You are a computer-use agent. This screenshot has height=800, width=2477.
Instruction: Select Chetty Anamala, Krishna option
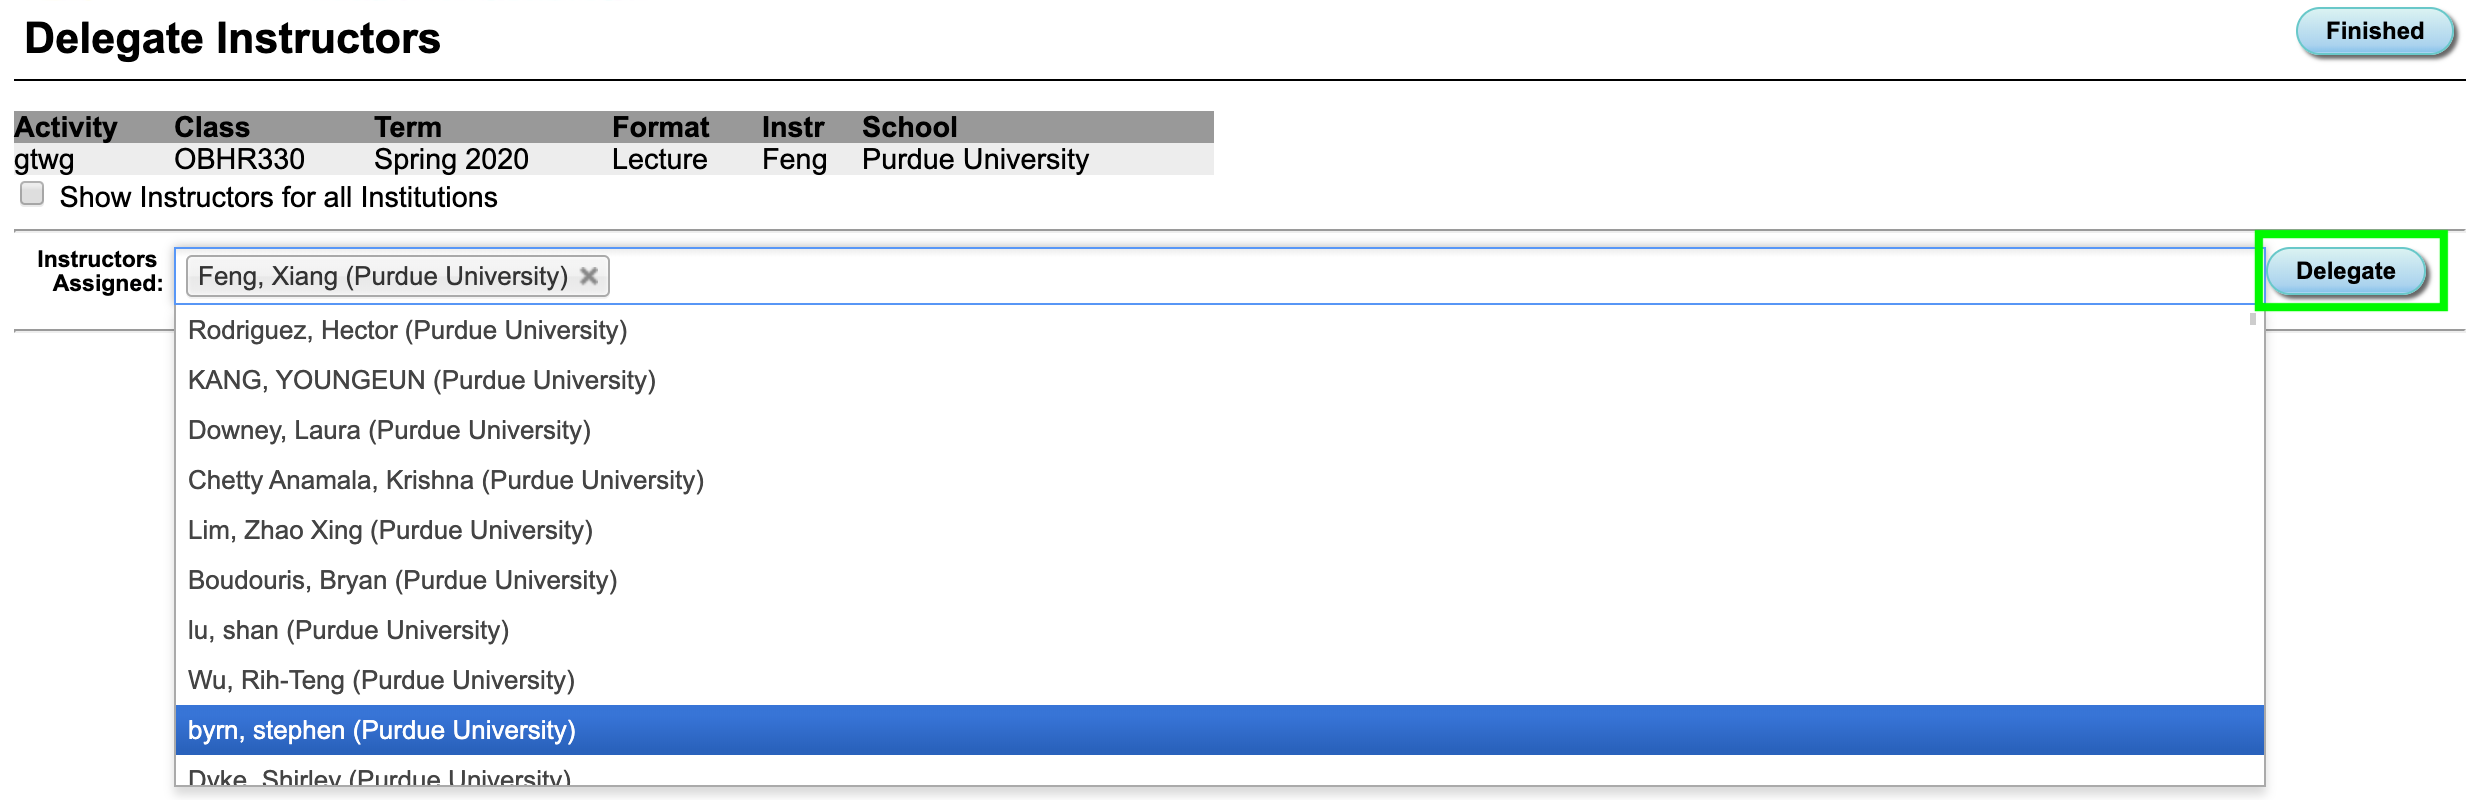[x=445, y=480]
